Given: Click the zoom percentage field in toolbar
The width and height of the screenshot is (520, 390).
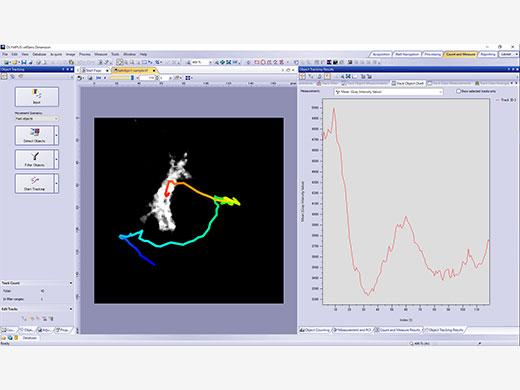Looking at the screenshot, I should point(199,62).
